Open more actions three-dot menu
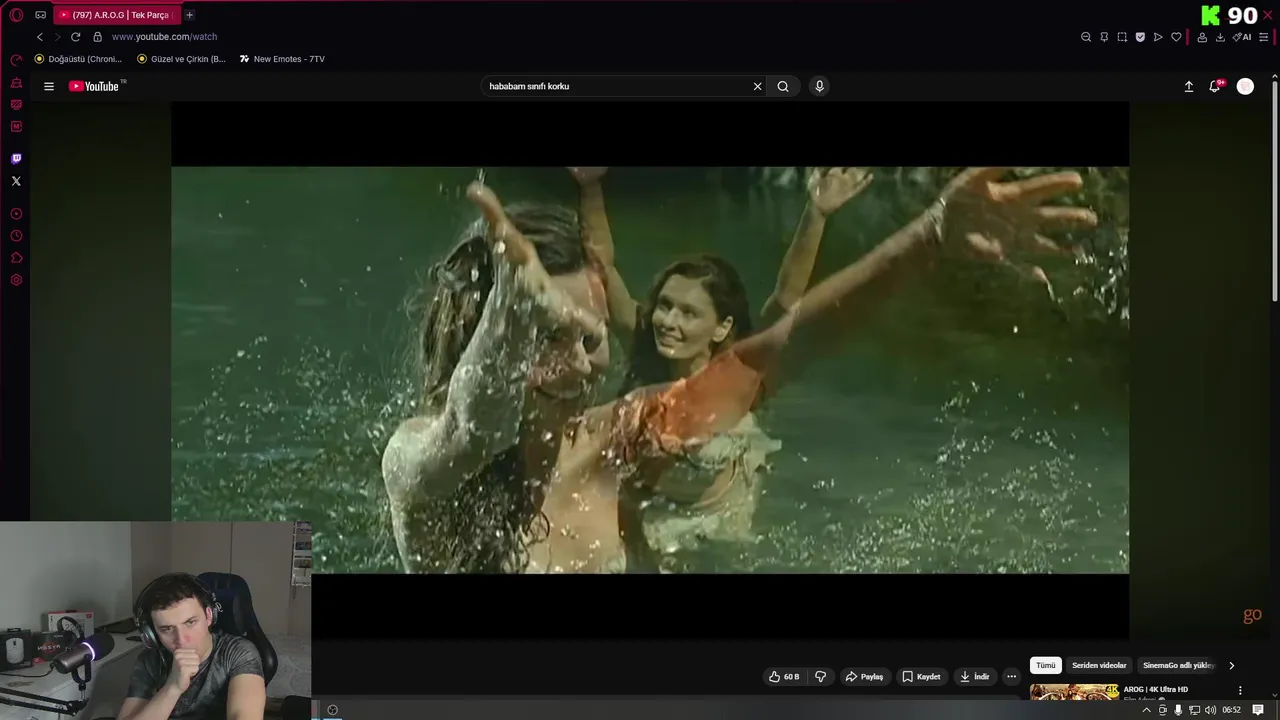Viewport: 1280px width, 720px height. 1011,677
